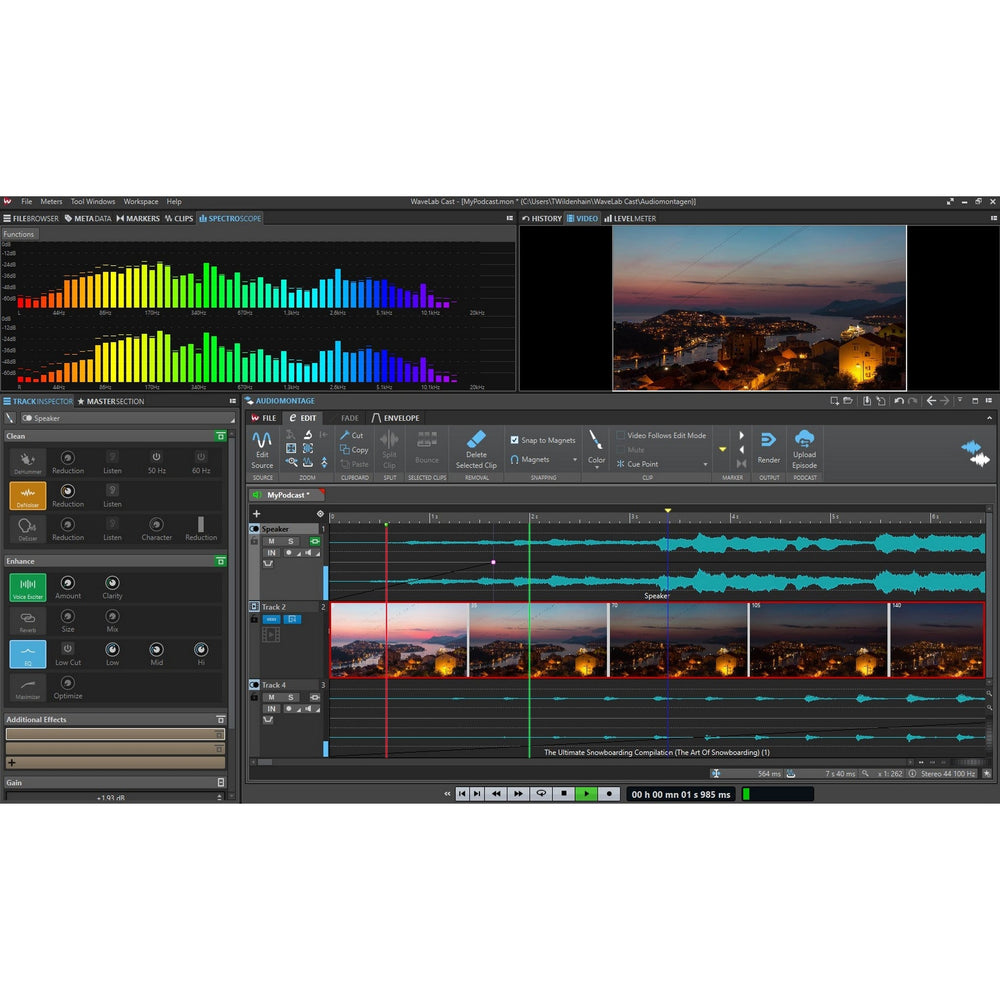The width and height of the screenshot is (1000, 1000).
Task: Toggle the Snap to Magnets checkbox
Action: [514, 440]
